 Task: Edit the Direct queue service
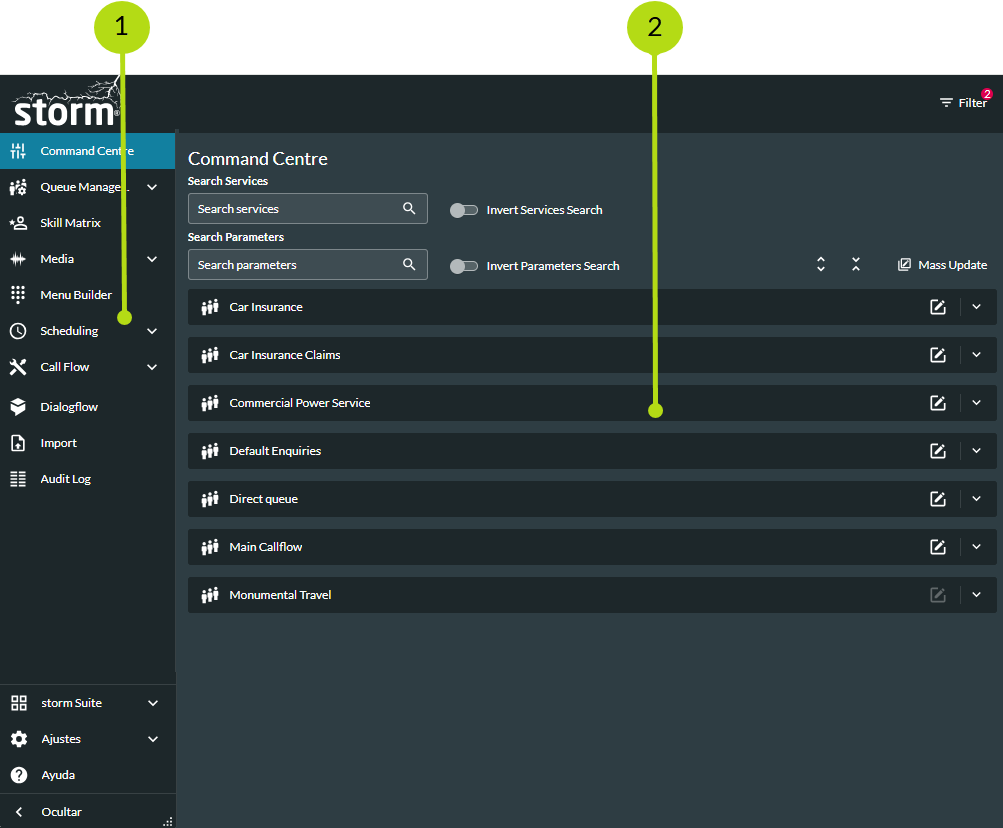938,499
